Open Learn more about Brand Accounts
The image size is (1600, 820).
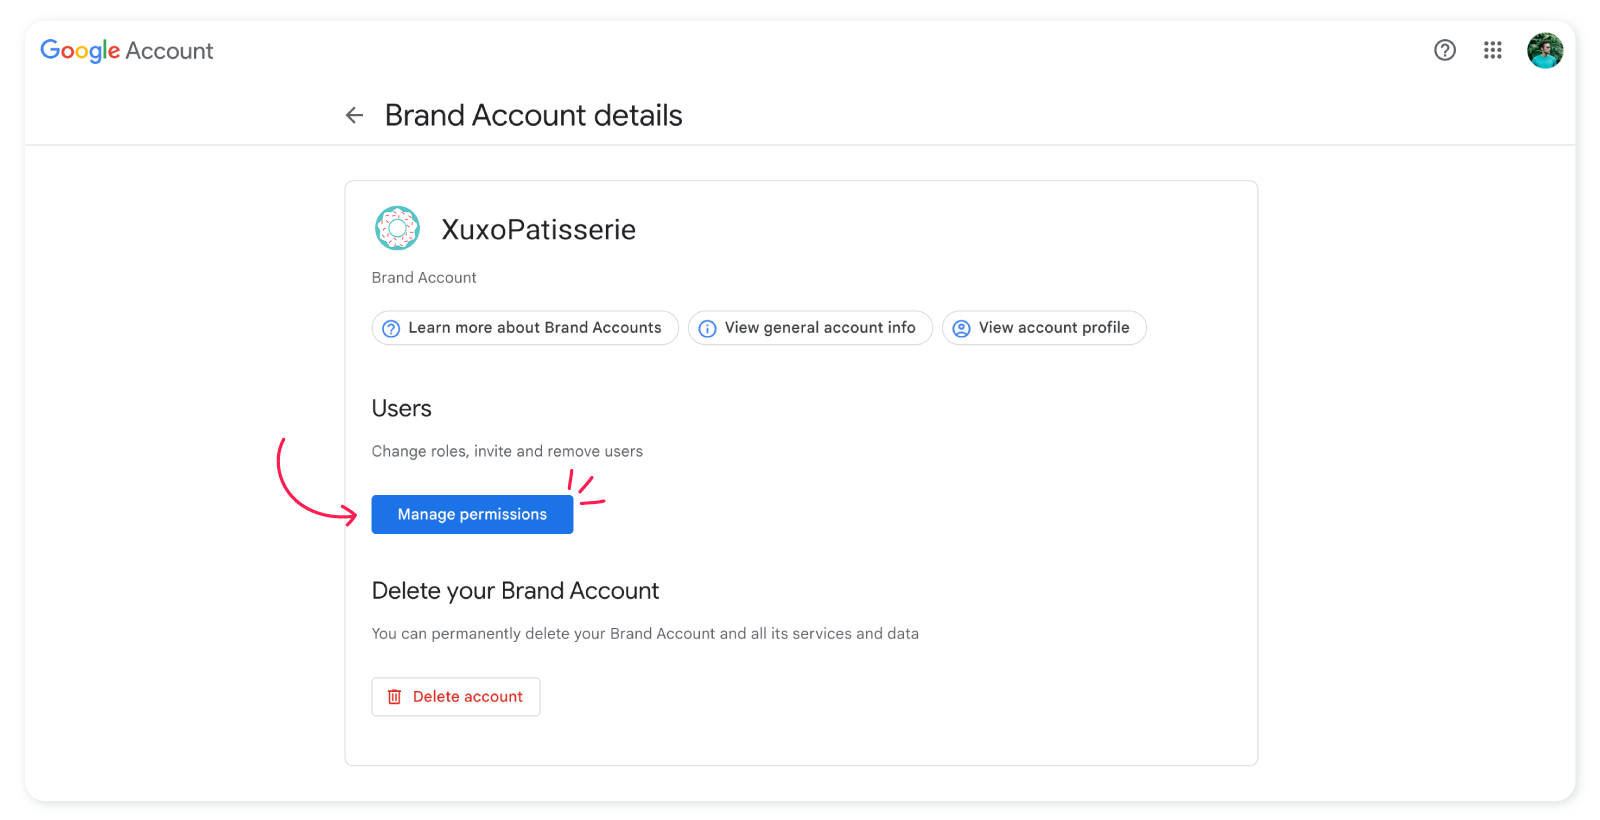(x=525, y=328)
